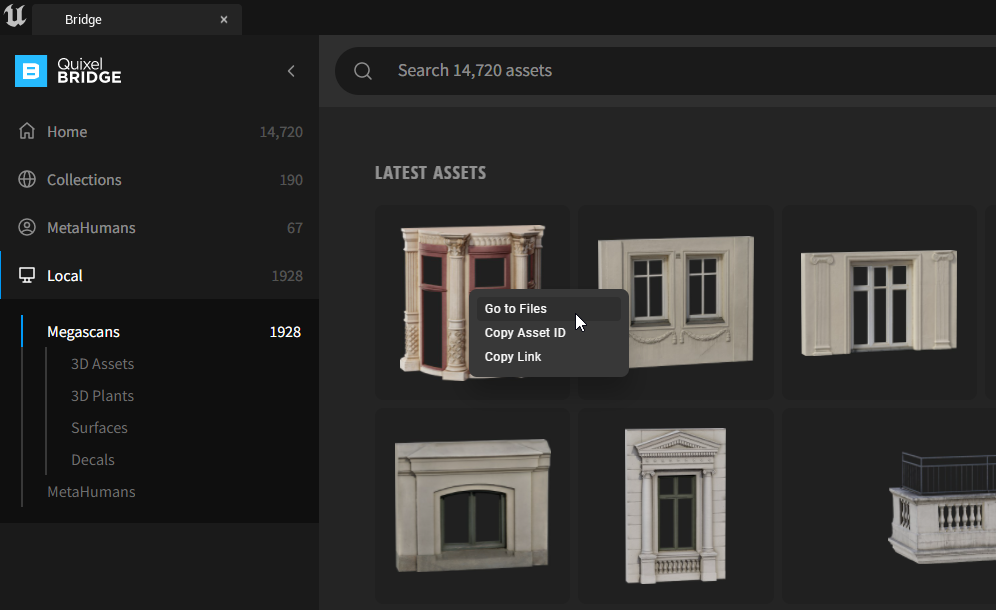The width and height of the screenshot is (996, 610).
Task: Select Go to Files in context menu
Action: pyautogui.click(x=516, y=309)
